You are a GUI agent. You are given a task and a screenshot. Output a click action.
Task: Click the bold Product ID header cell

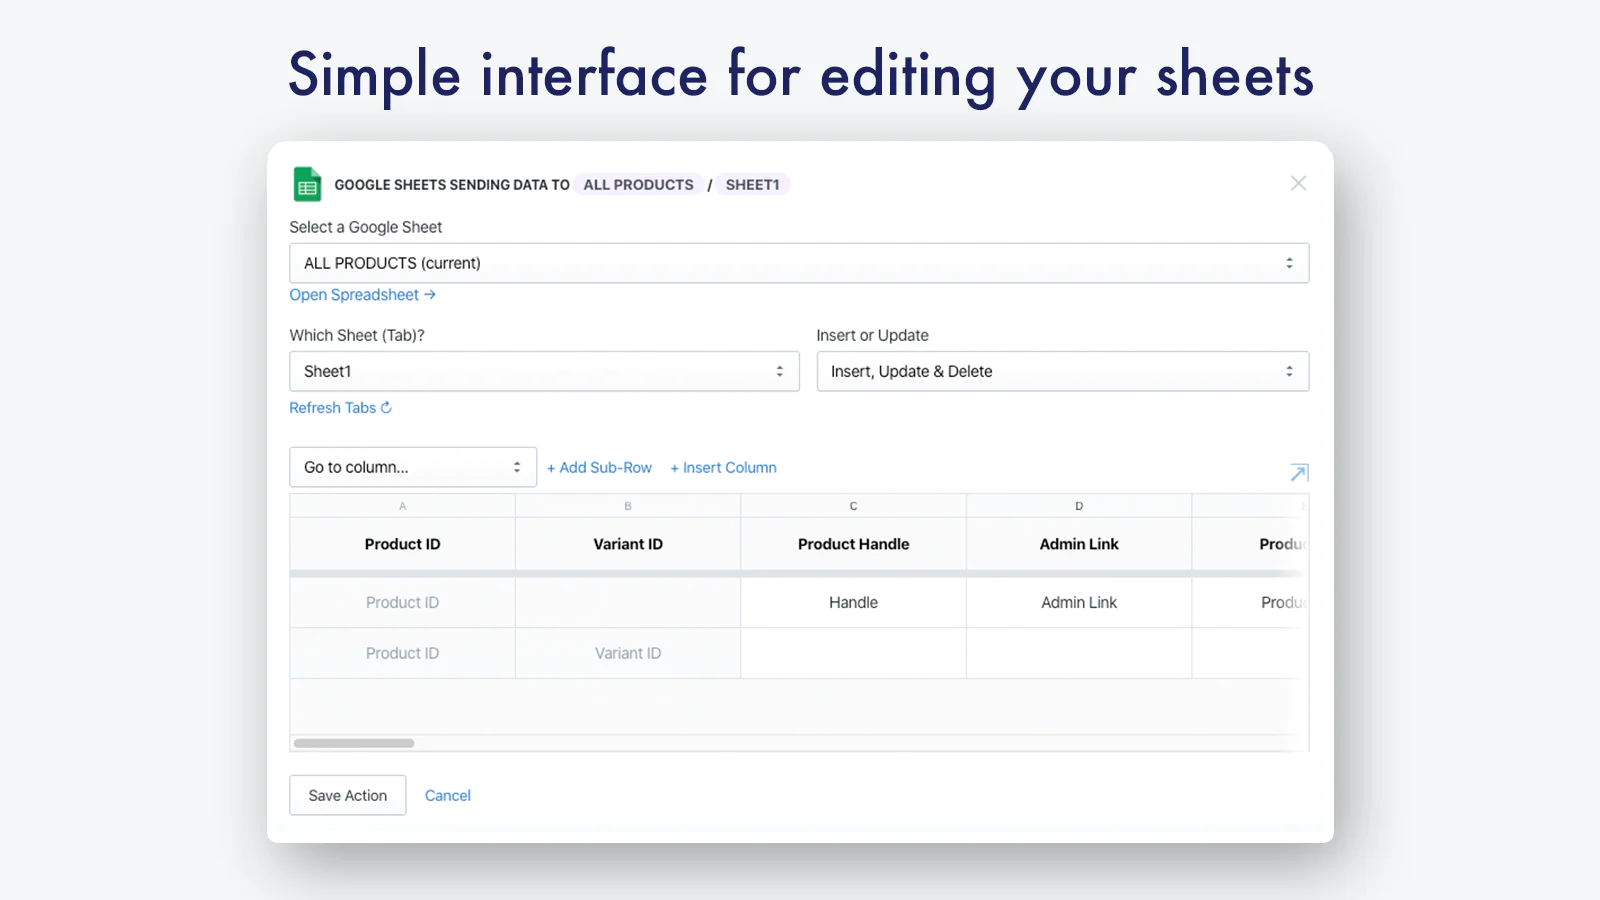coord(403,544)
